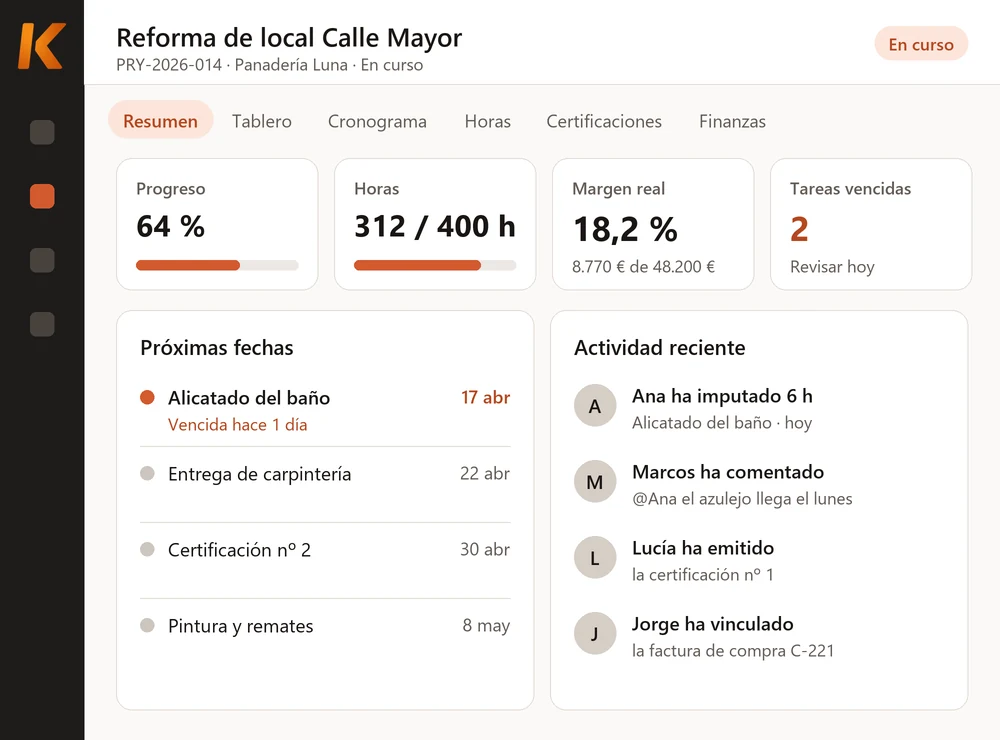Open the Tareas vencidas card
Screen dimensions: 1000x740
point(871,224)
